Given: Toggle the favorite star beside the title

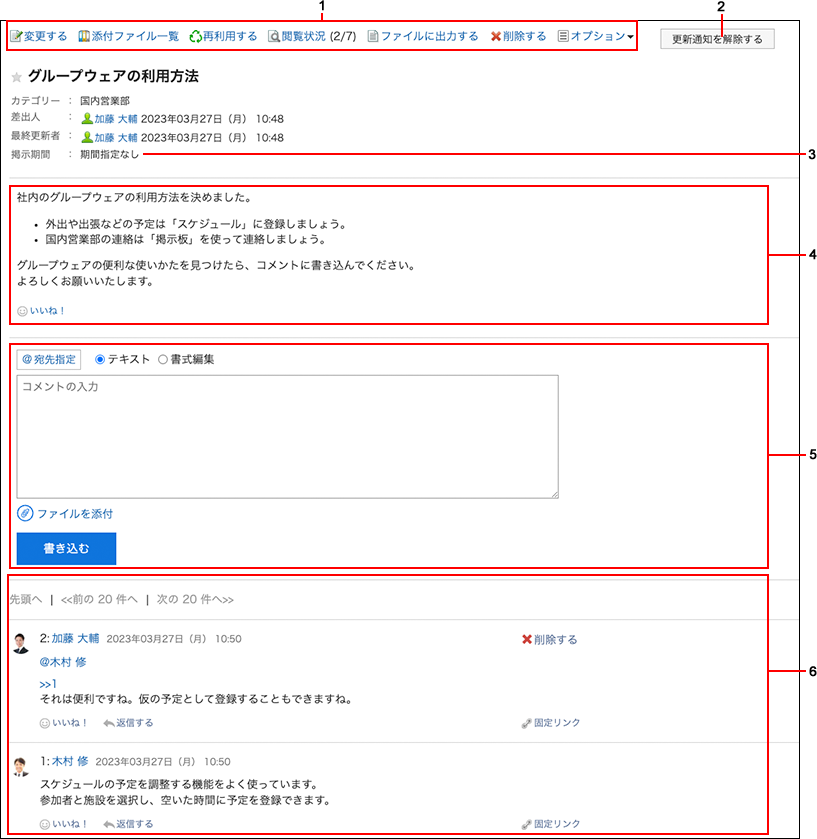Looking at the screenshot, I should coord(17,77).
